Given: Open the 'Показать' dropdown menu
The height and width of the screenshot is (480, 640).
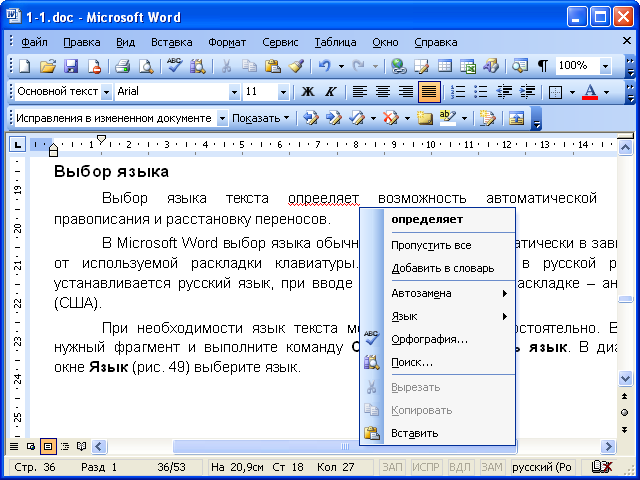Looking at the screenshot, I should click(x=260, y=118).
